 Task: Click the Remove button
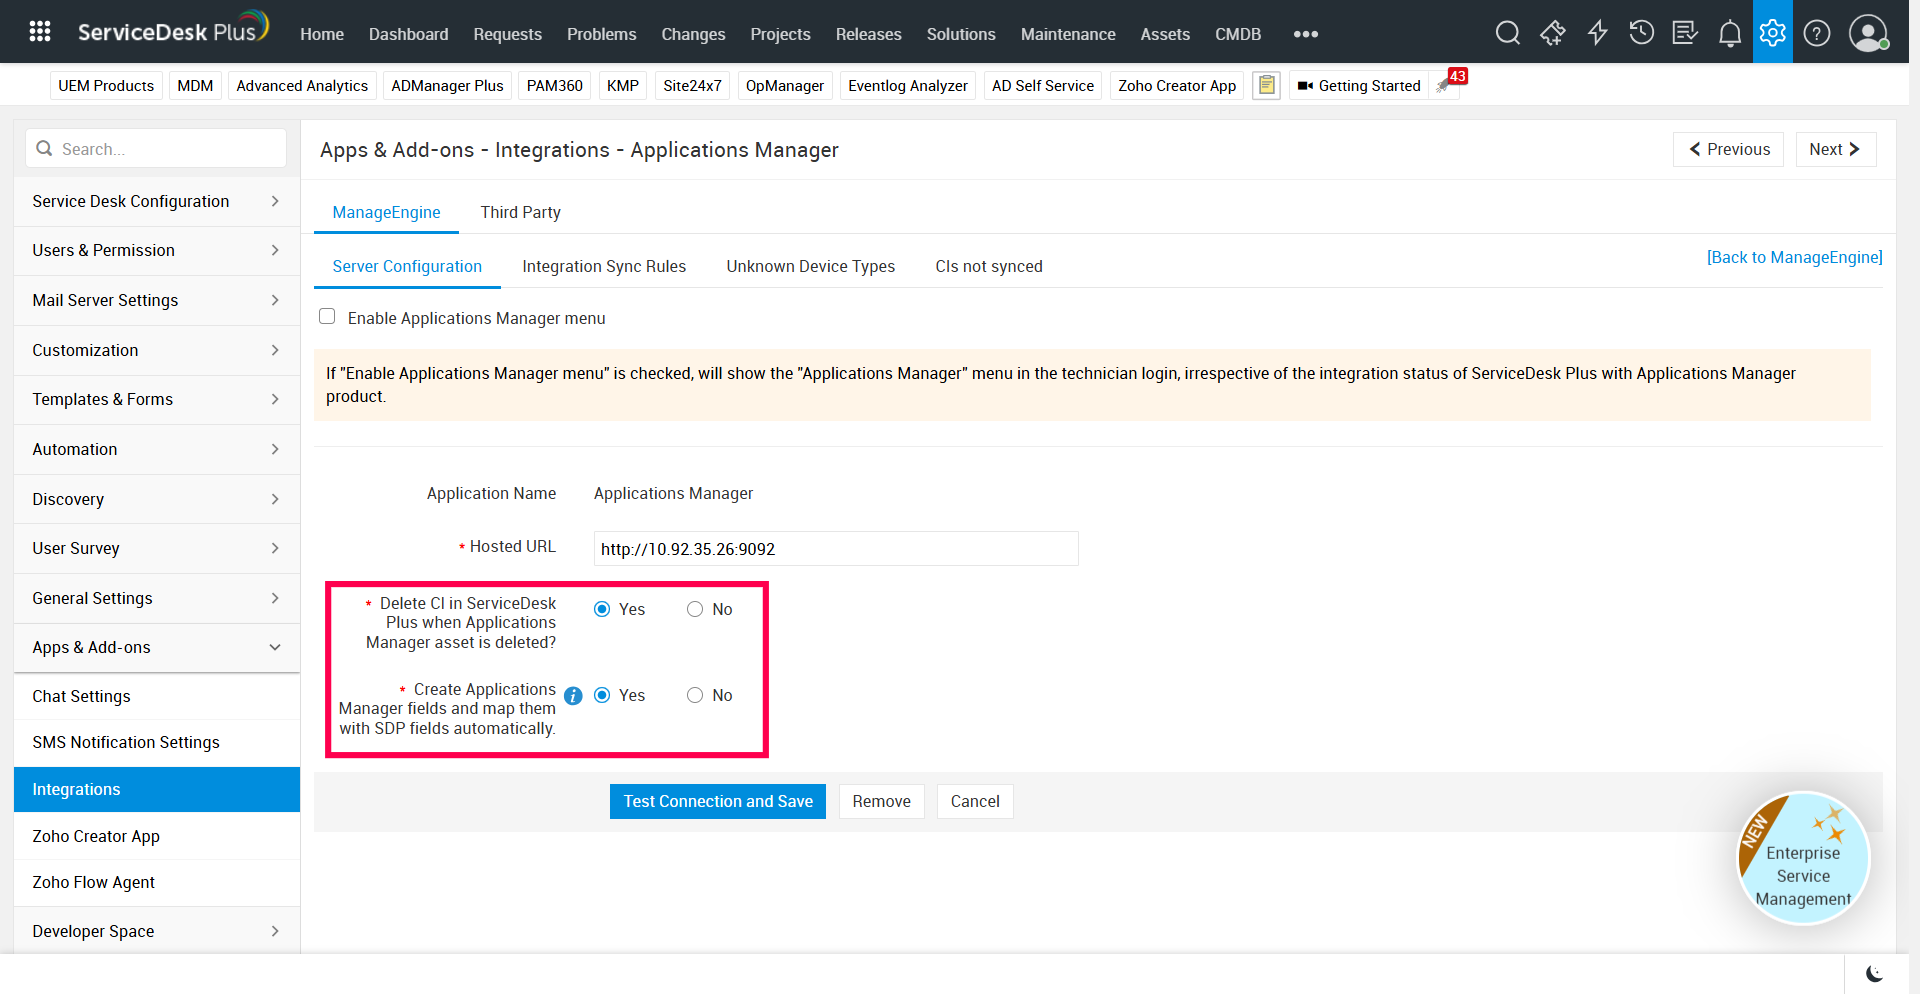(881, 801)
